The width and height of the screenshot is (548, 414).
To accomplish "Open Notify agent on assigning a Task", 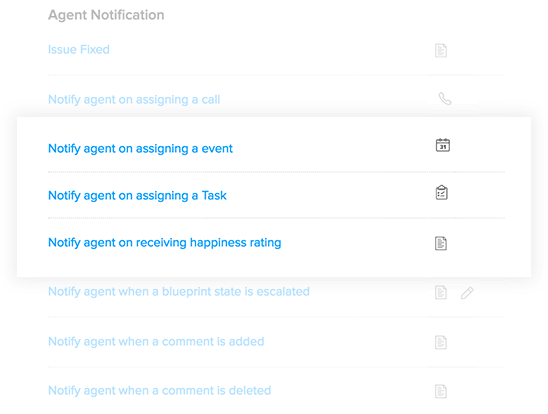I will (137, 195).
